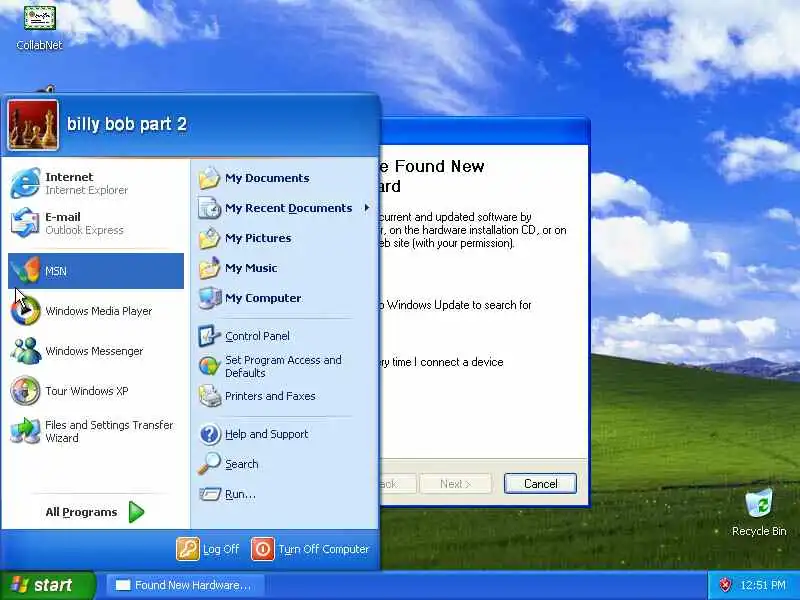Launch Outlook Express via the E-mail icon
The width and height of the screenshot is (800, 600).
point(24,223)
